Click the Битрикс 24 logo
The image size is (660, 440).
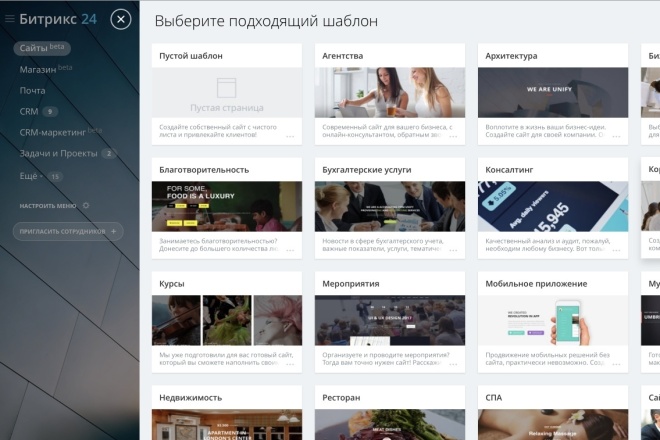click(x=58, y=19)
